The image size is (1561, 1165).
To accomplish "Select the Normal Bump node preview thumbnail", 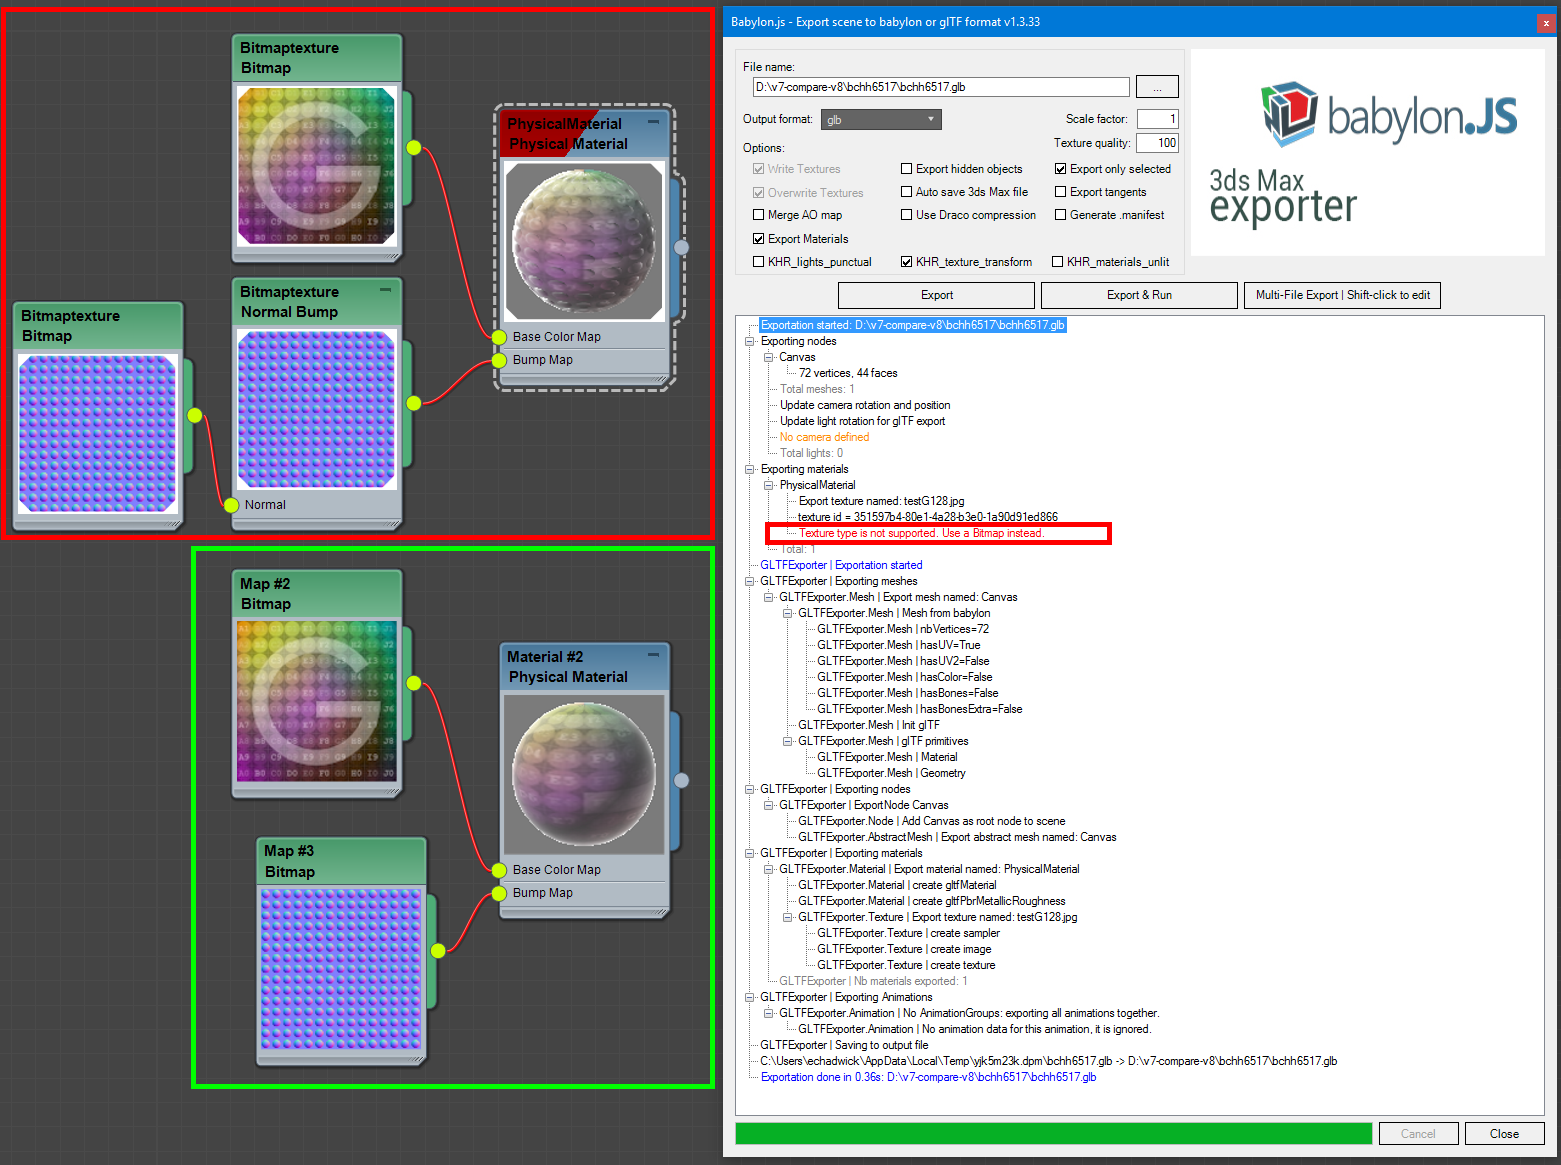I will coord(316,409).
